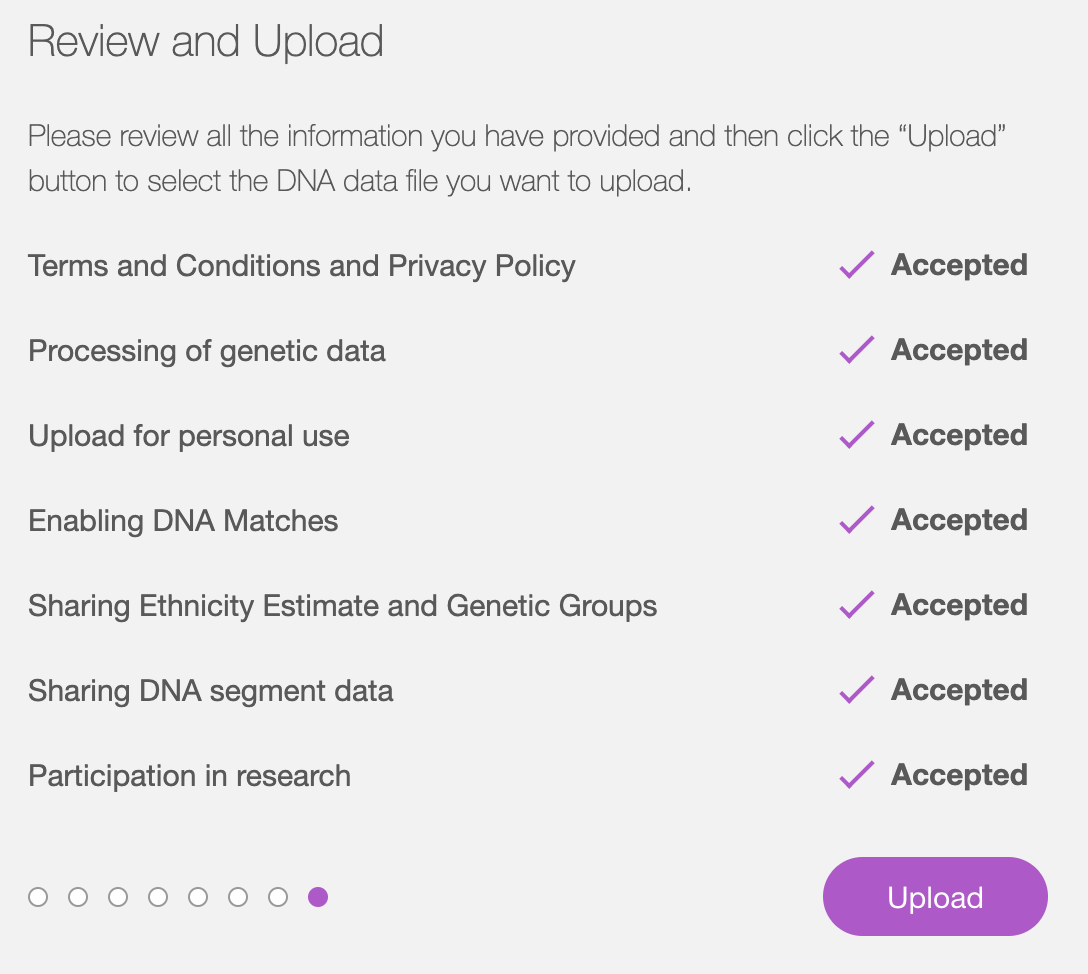Select the fourth pagination dot
The width and height of the screenshot is (1088, 974).
click(158, 897)
